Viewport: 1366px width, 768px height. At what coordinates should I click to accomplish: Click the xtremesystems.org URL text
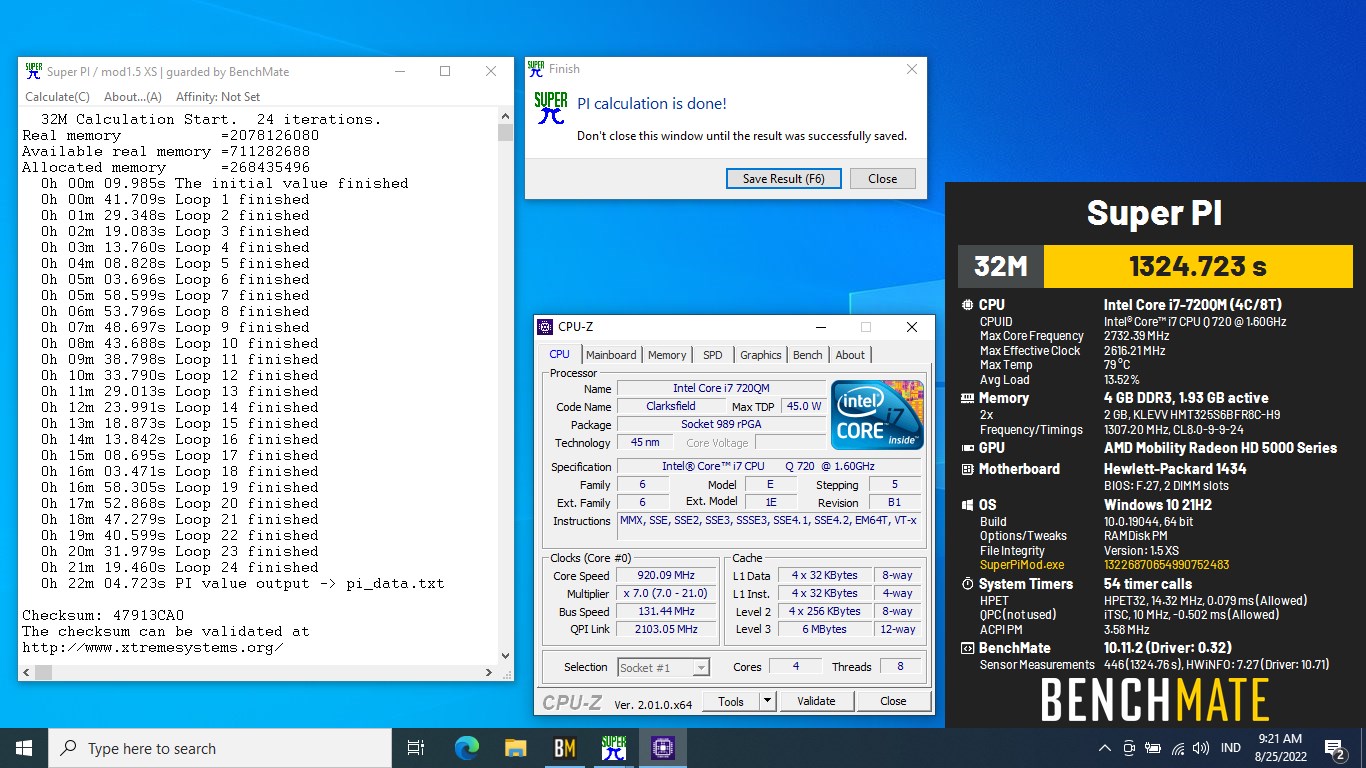tap(153, 647)
